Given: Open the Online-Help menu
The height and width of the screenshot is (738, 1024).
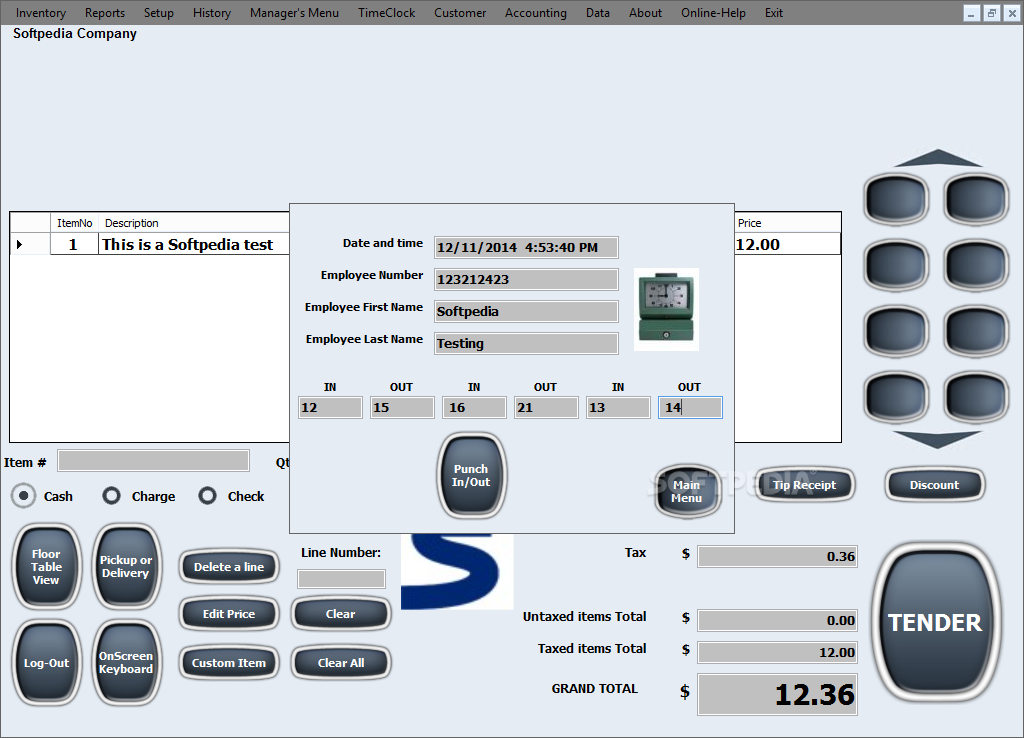Looking at the screenshot, I should [x=713, y=12].
